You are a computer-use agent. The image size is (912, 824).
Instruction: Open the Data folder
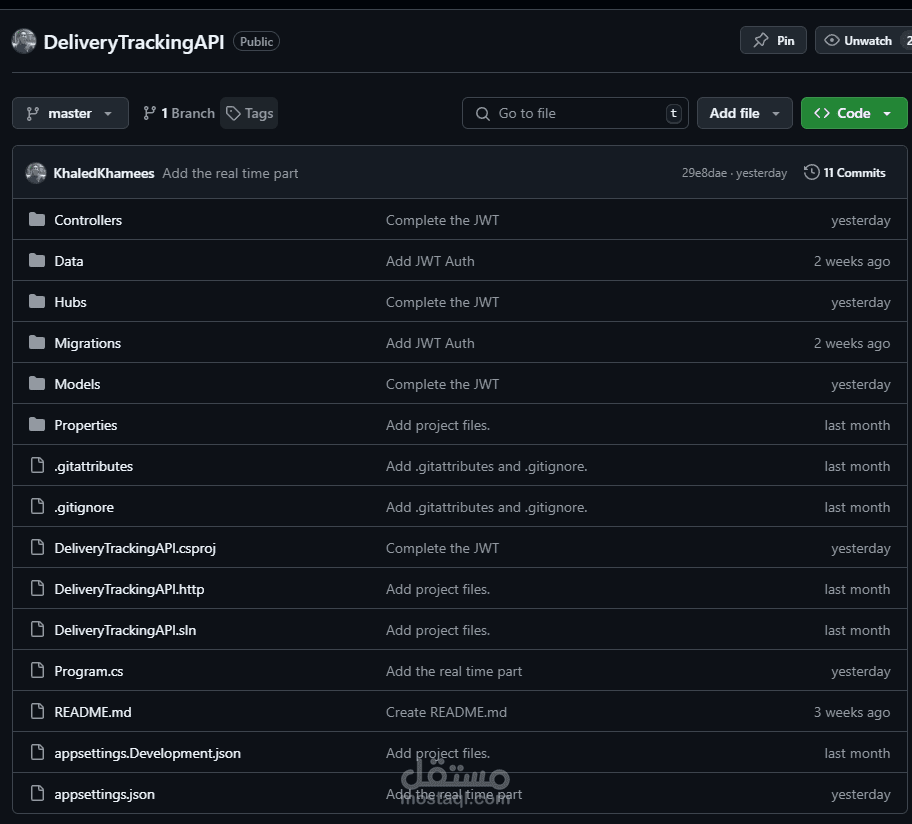69,261
